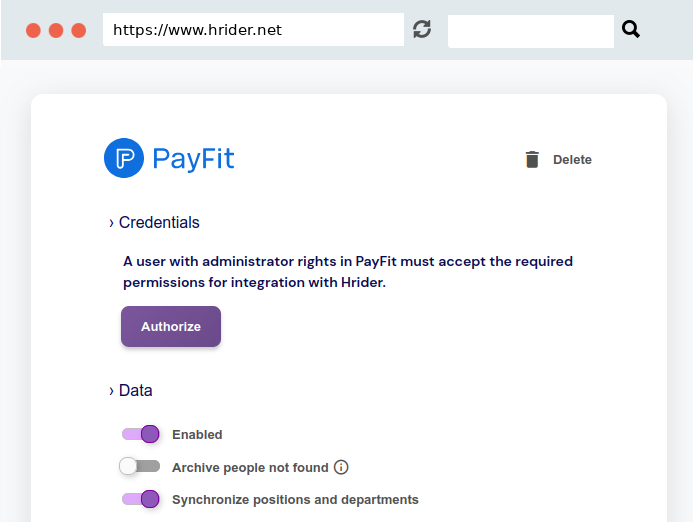Screen dimensions: 693x523
Task: Open info tooltip beside Archive people not found
Action: (x=341, y=467)
